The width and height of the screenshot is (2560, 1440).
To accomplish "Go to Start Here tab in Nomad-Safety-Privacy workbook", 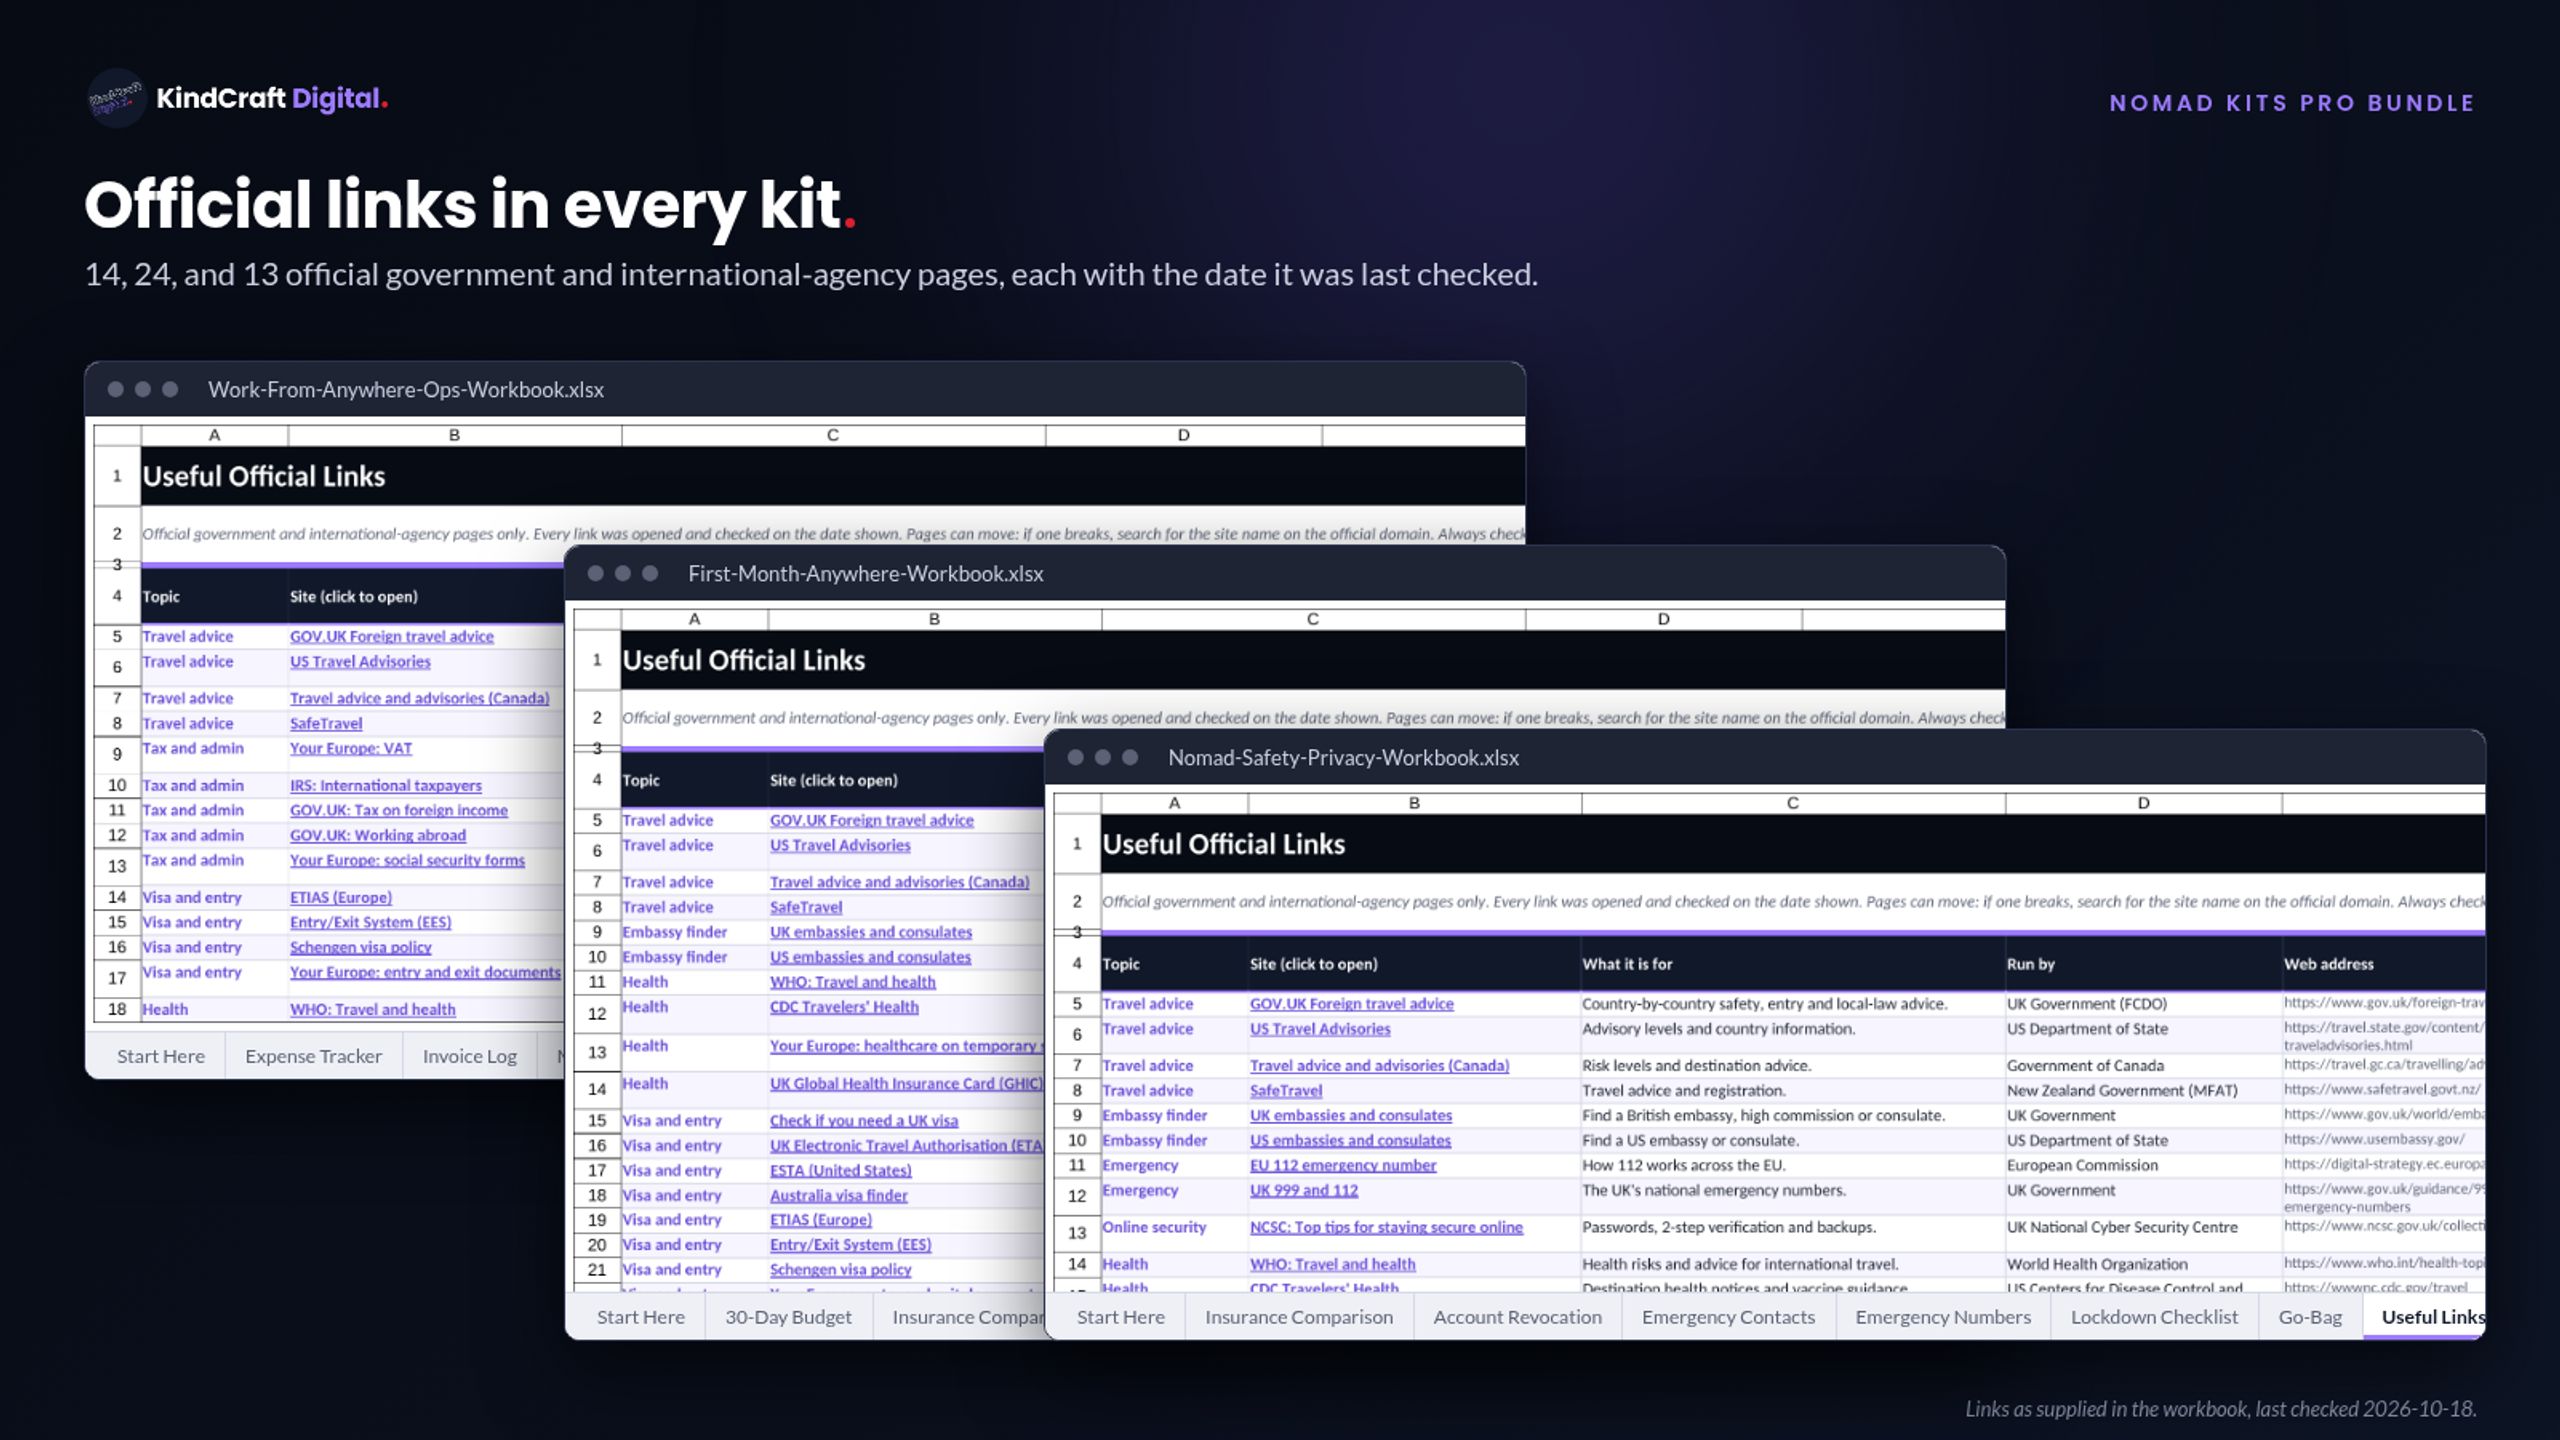I will tap(1120, 1317).
